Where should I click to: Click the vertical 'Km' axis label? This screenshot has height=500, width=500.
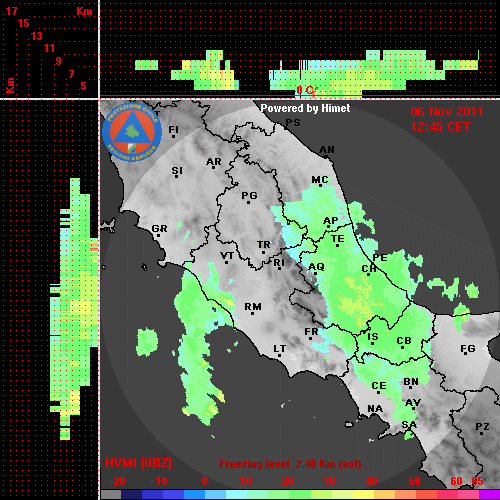[x=10, y=85]
